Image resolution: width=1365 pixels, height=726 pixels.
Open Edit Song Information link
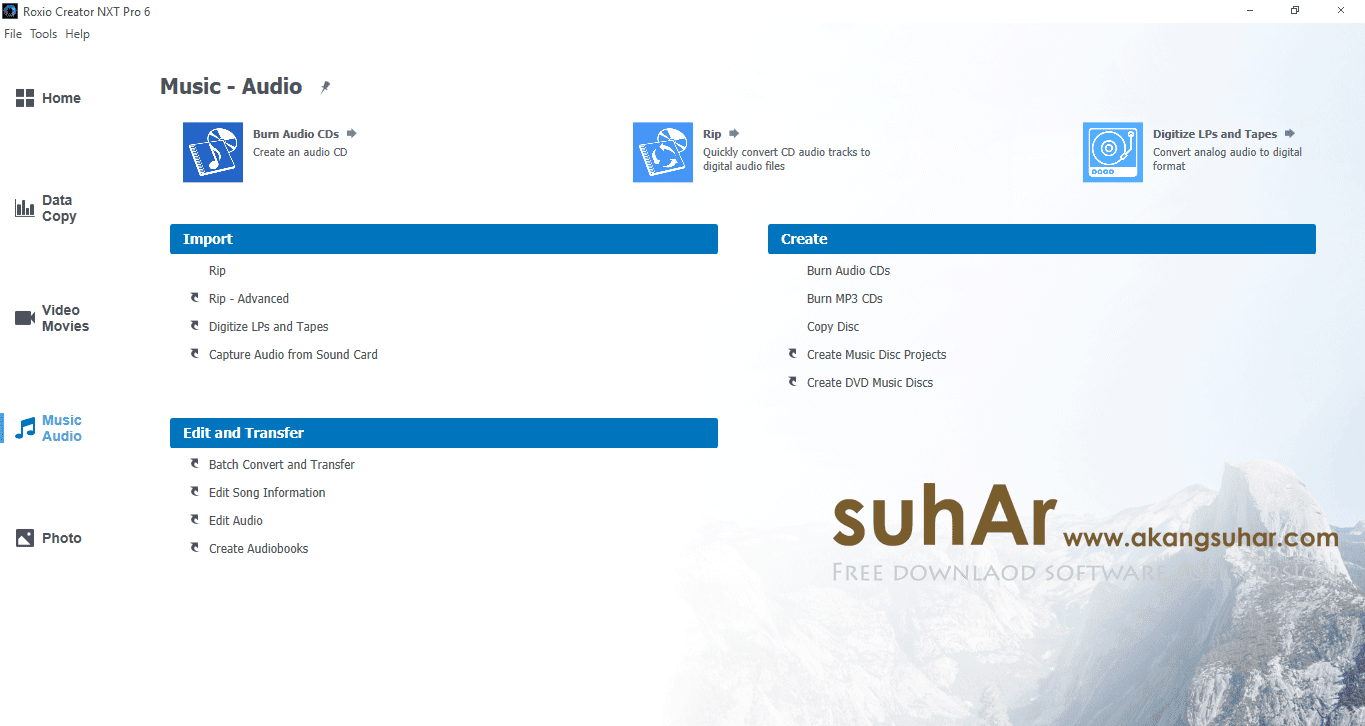click(x=267, y=493)
